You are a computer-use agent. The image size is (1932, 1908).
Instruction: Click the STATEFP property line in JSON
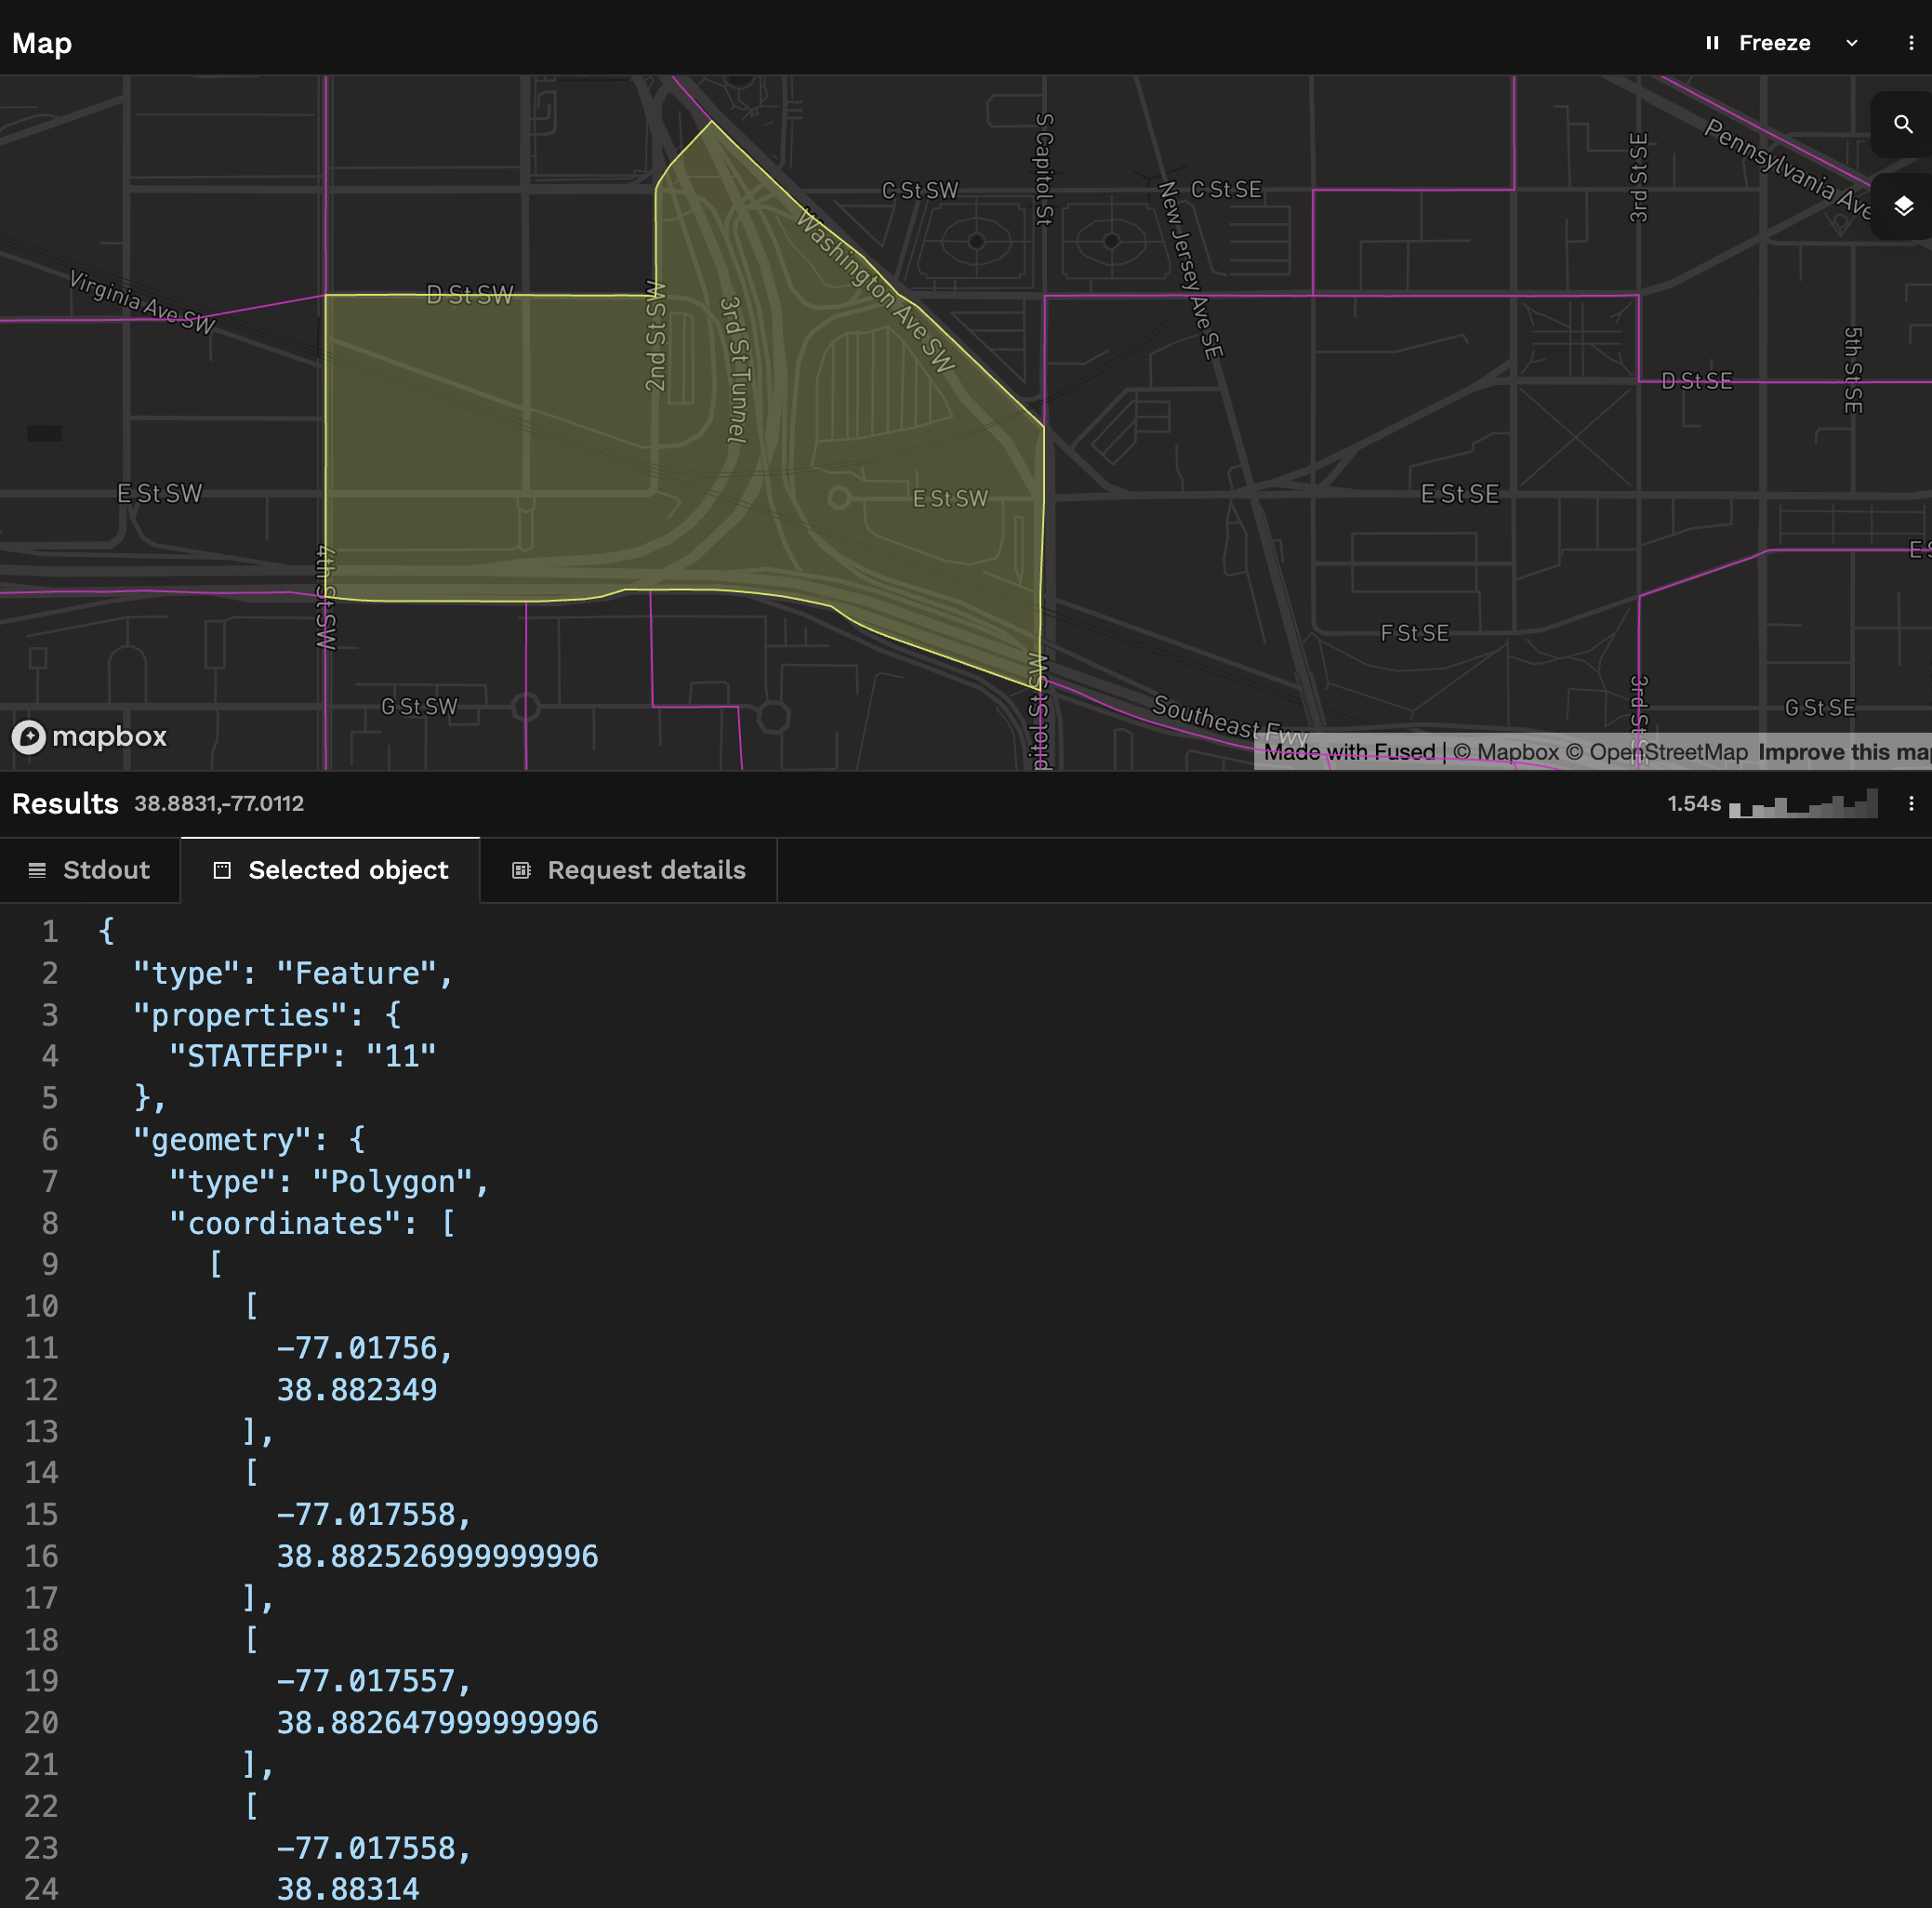pos(302,1056)
